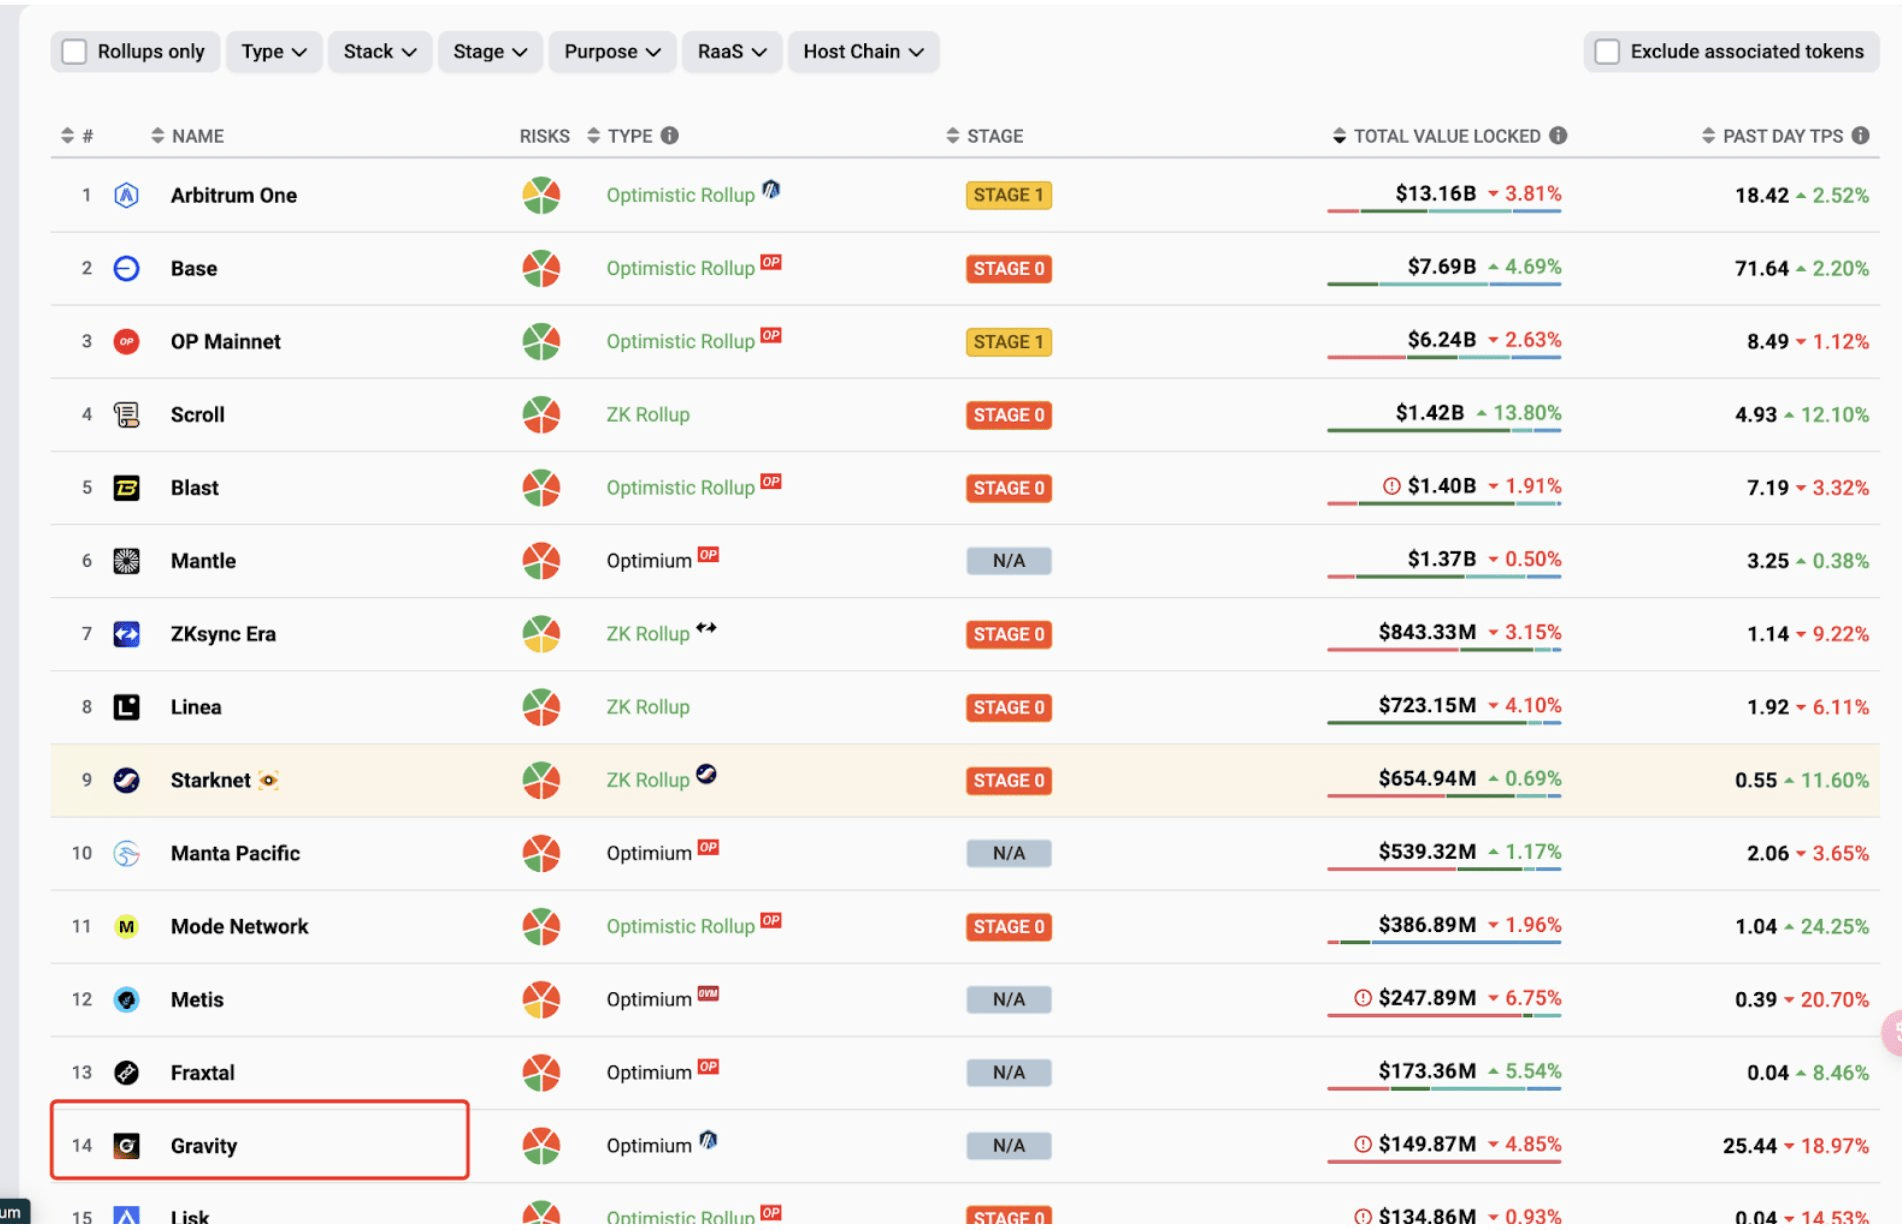
Task: Click the Scroll project logo
Action: coord(126,414)
